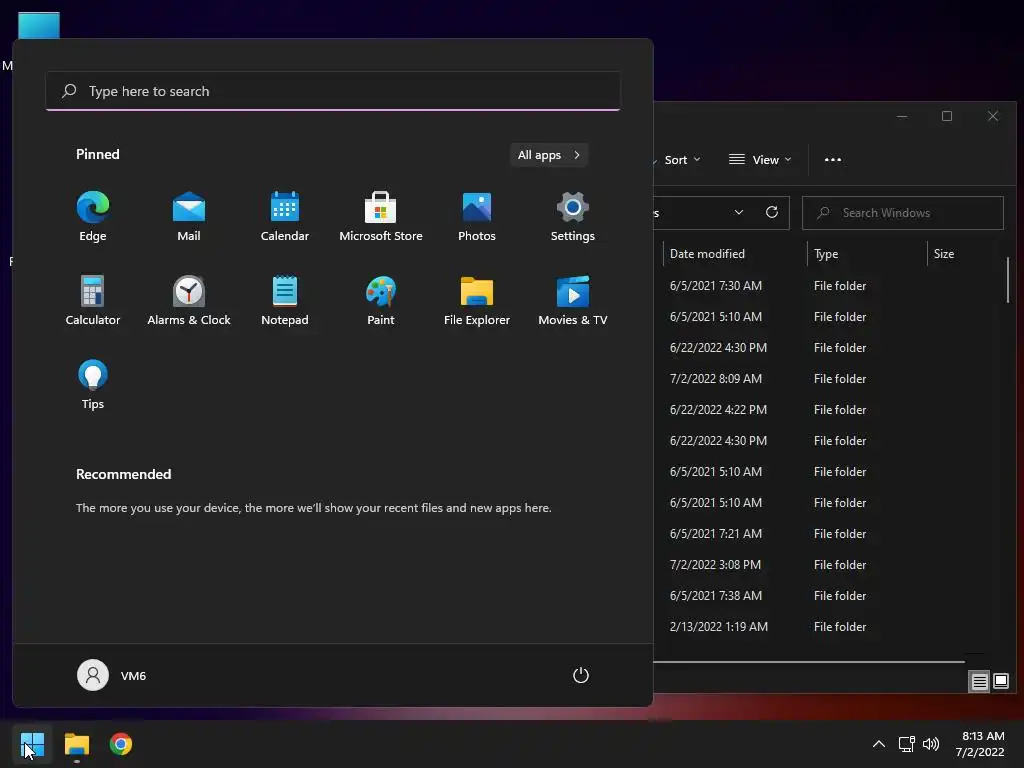The width and height of the screenshot is (1024, 768).
Task: Open Settings from pinned apps
Action: 573,217
